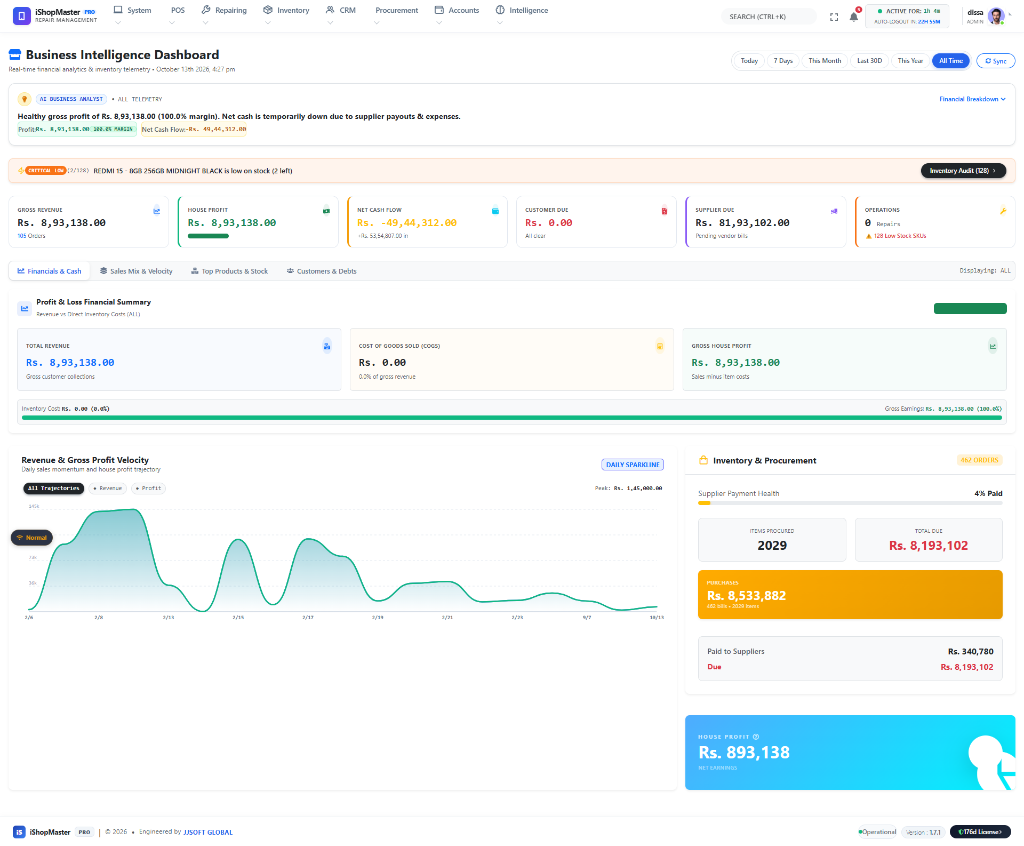
Task: Open the Accounts menu
Action: coord(456,10)
